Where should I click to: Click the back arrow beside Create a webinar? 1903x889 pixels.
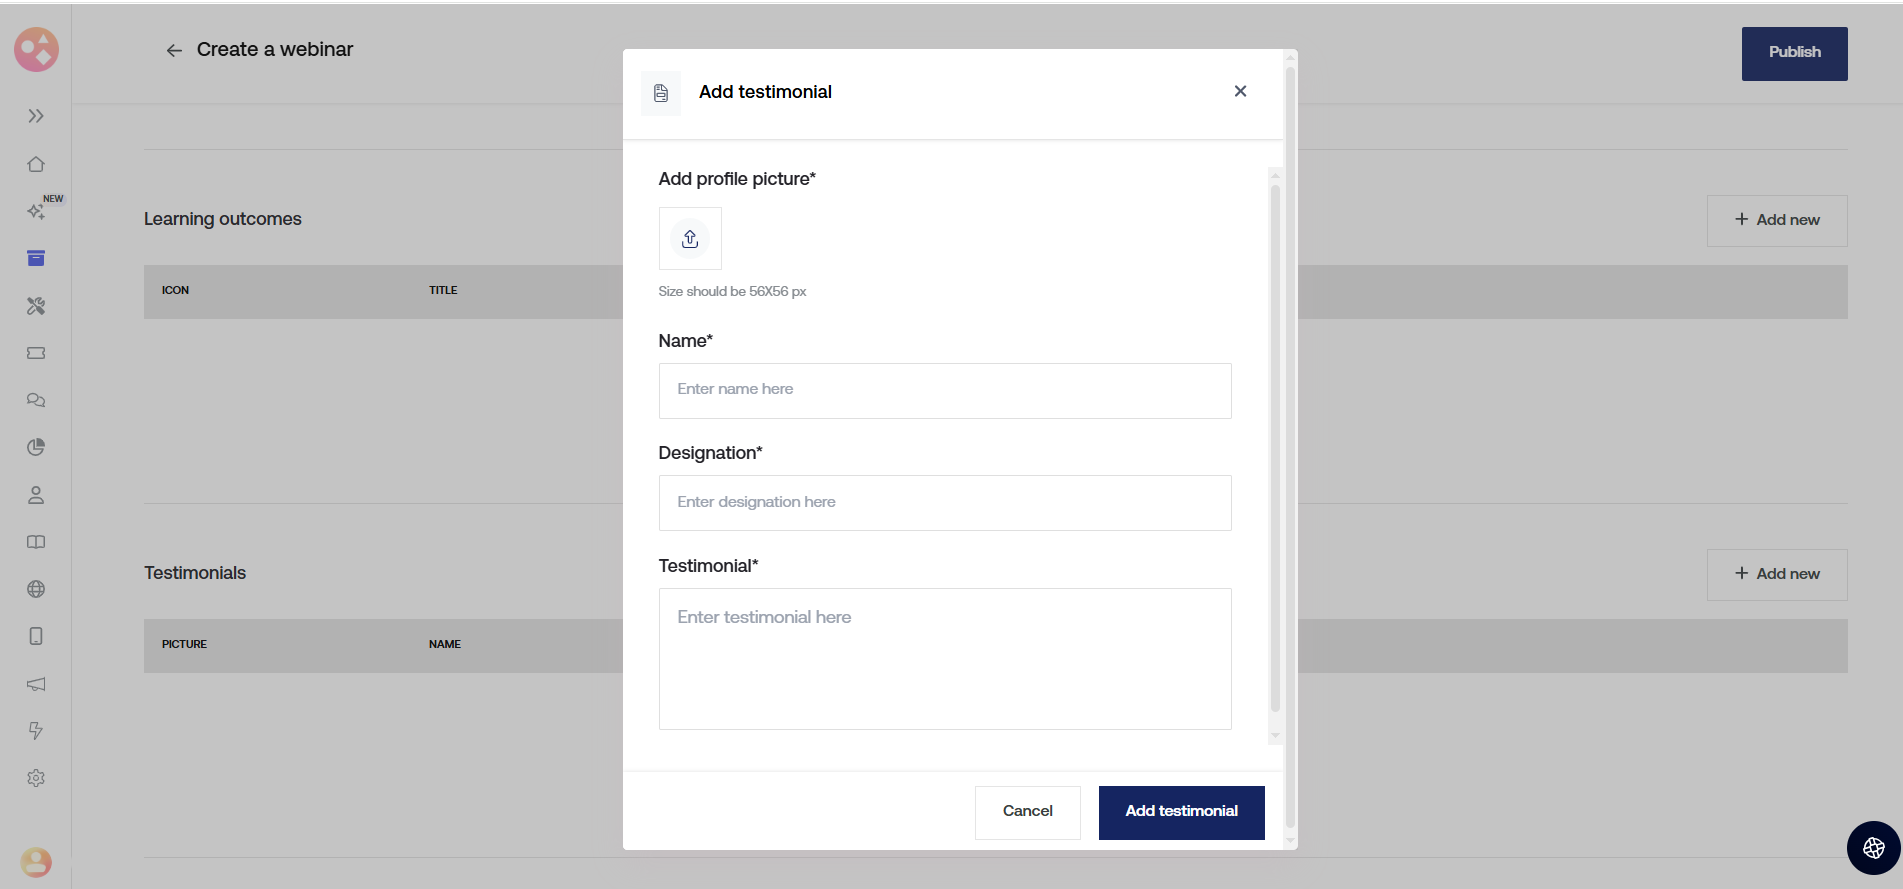coord(174,50)
